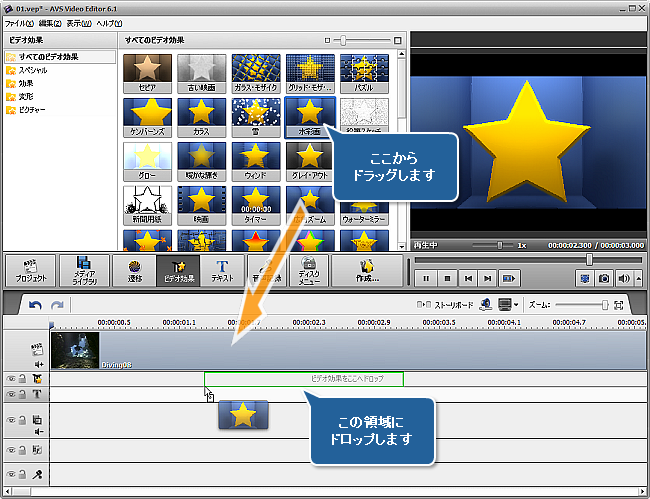Image resolution: width=650 pixels, height=499 pixels.
Task: Adjust the thumbnail size slider
Action: tap(343, 40)
